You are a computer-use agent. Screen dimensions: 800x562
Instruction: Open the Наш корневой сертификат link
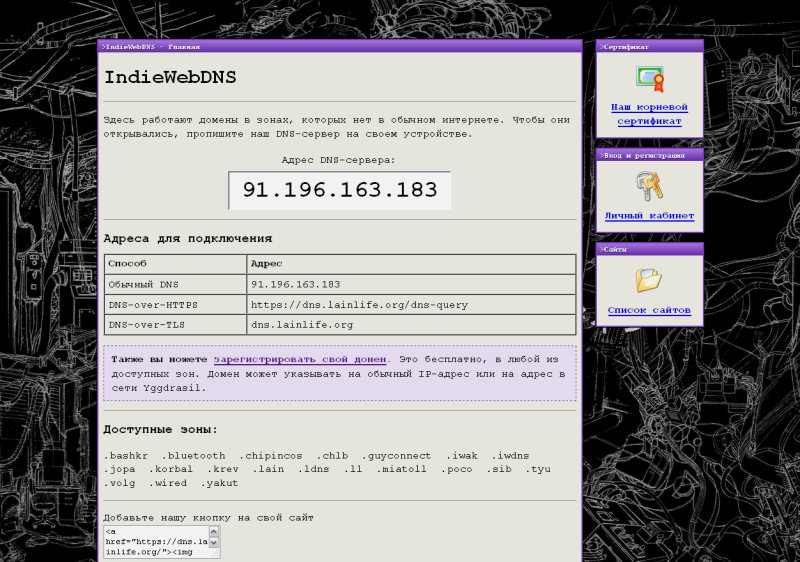click(649, 114)
